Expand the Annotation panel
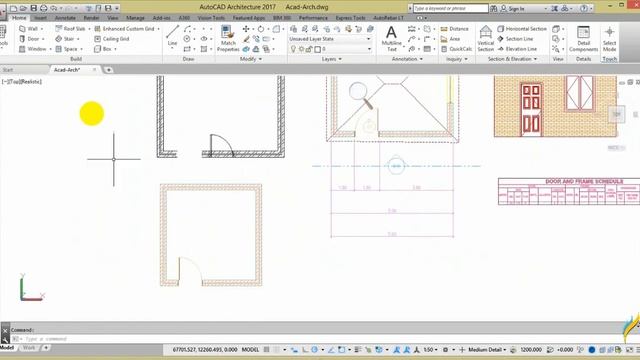The width and height of the screenshot is (640, 360). click(407, 59)
